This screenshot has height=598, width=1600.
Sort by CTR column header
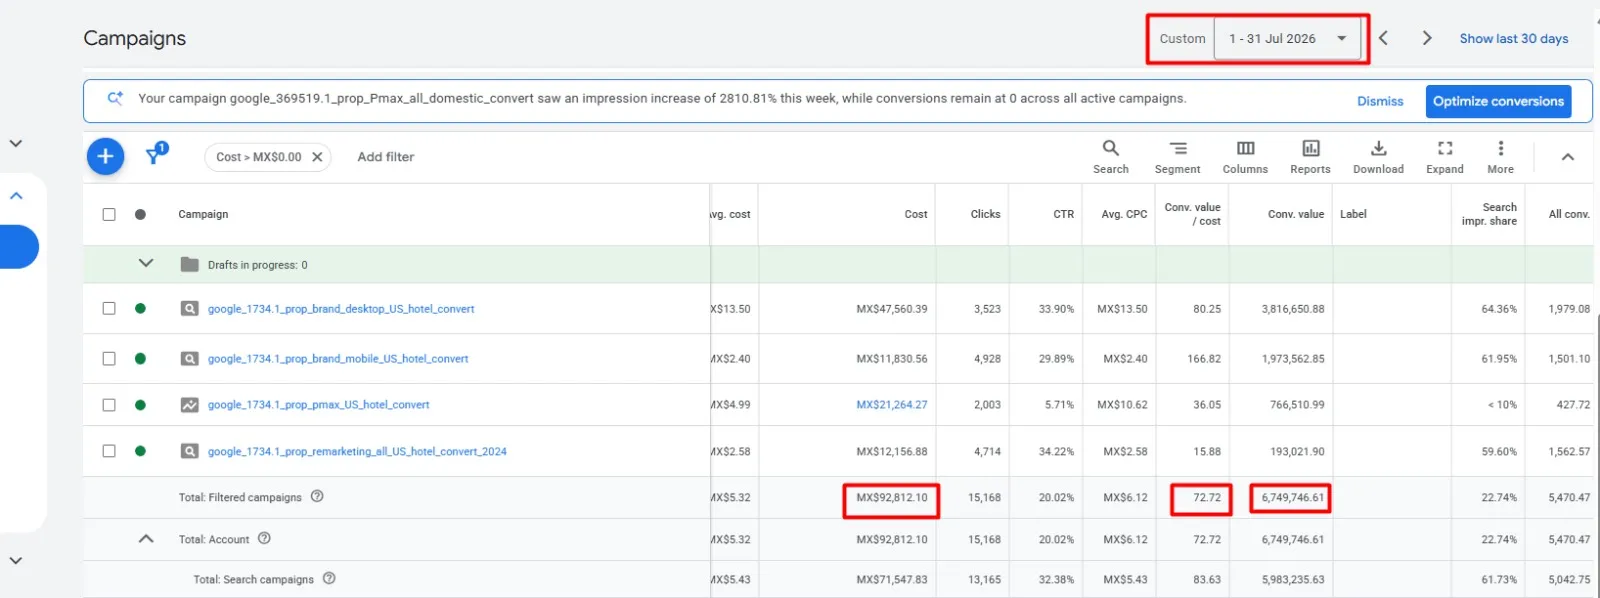click(x=1063, y=214)
